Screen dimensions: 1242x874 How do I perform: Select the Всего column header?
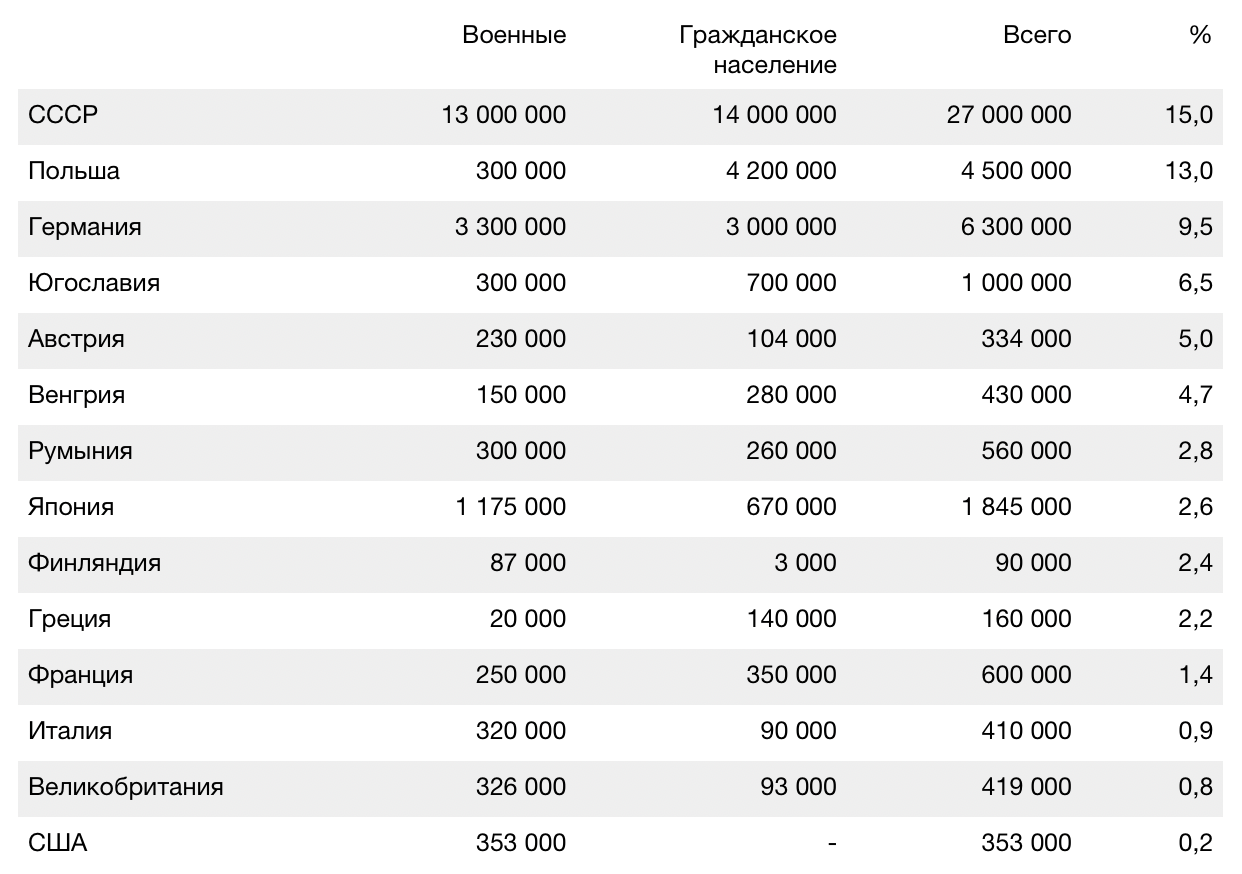(1037, 35)
